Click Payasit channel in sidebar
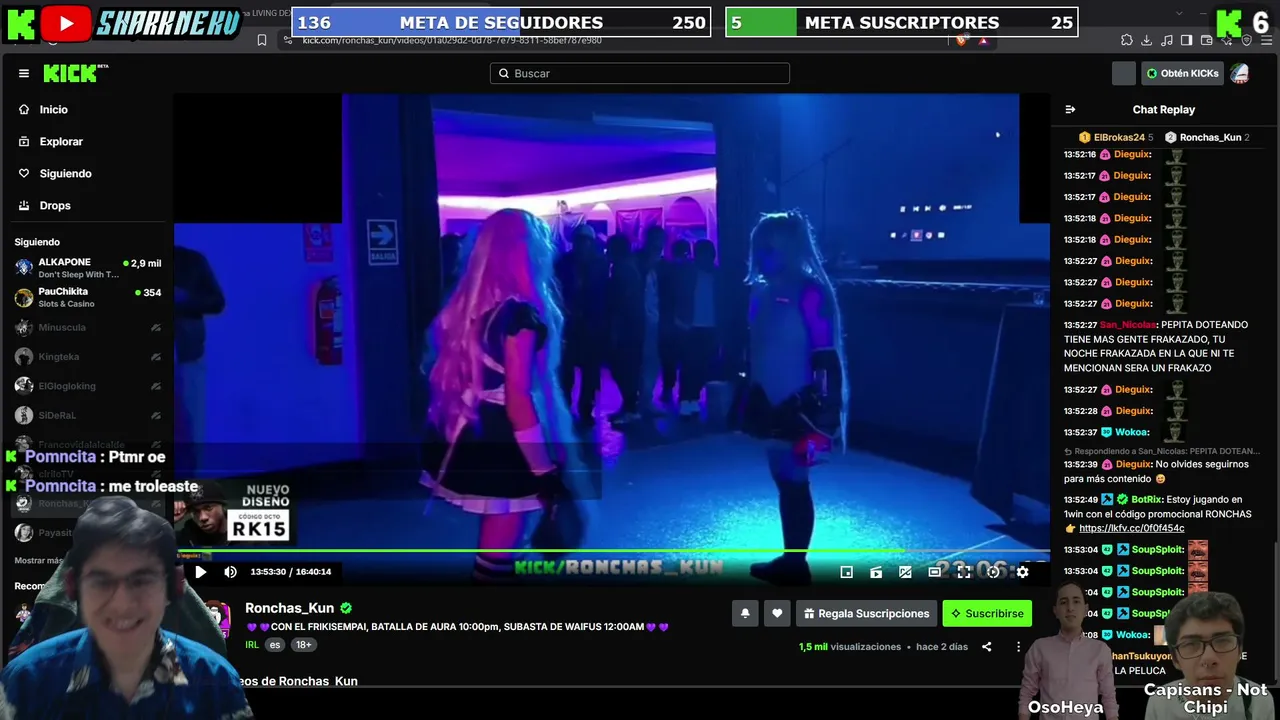The height and width of the screenshot is (720, 1280). (x=88, y=533)
